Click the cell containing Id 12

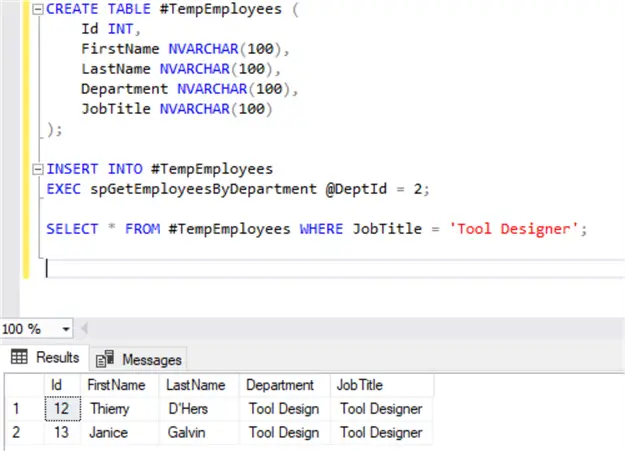click(x=59, y=408)
